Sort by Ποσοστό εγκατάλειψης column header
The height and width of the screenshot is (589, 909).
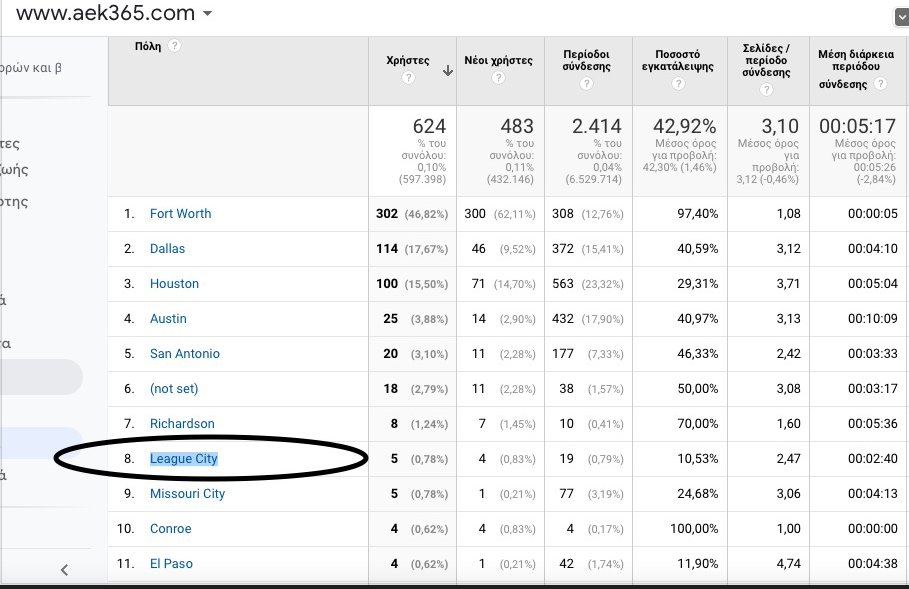[677, 60]
